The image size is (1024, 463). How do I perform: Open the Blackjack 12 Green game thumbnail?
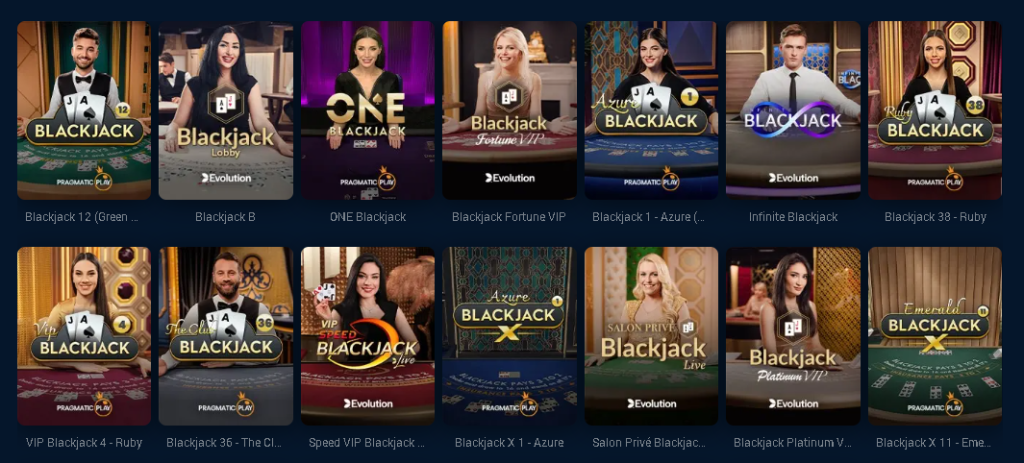pyautogui.click(x=84, y=110)
